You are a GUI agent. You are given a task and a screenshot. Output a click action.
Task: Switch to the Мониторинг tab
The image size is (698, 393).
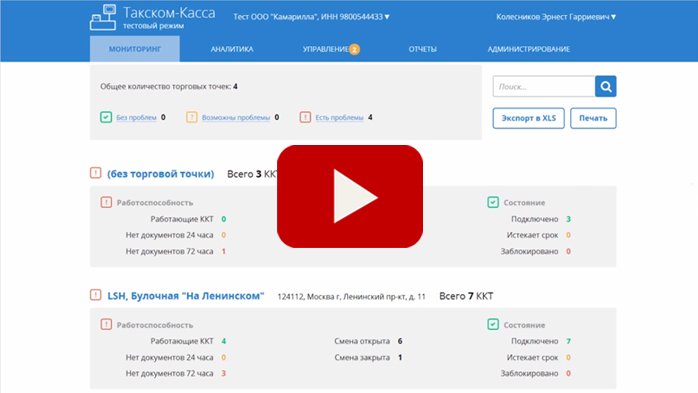(x=135, y=49)
